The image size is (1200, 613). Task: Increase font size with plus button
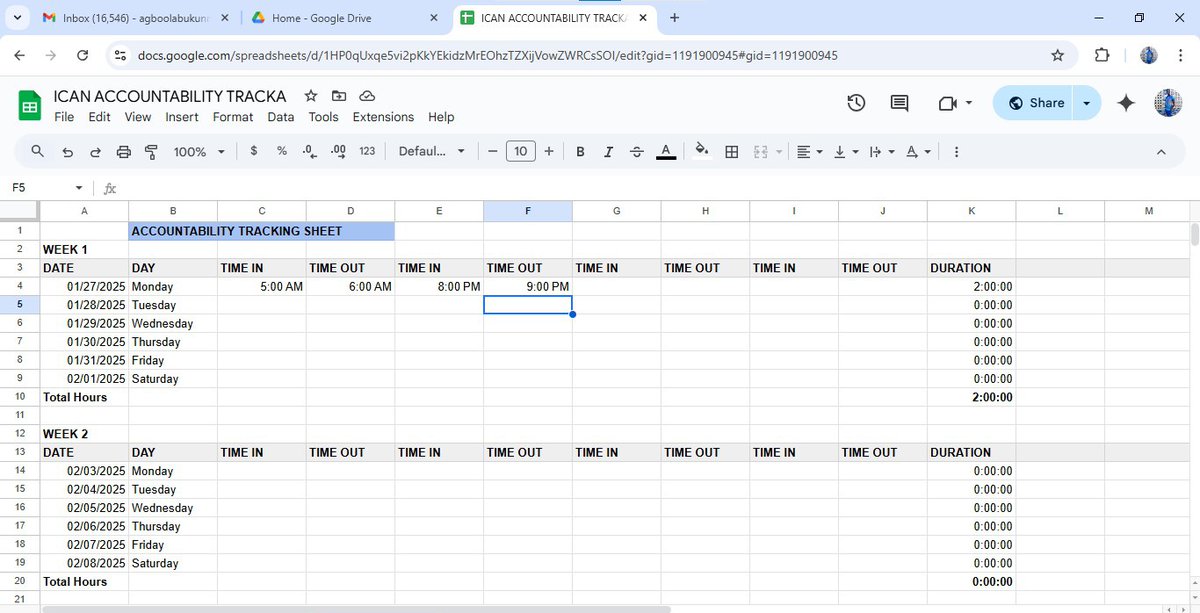(548, 151)
